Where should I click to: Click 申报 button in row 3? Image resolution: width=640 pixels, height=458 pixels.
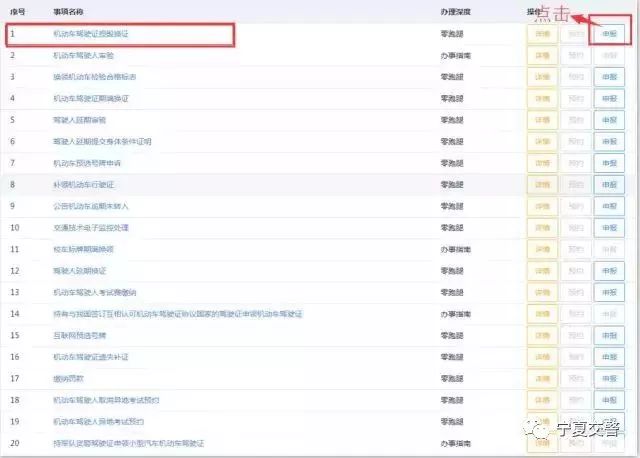point(609,77)
